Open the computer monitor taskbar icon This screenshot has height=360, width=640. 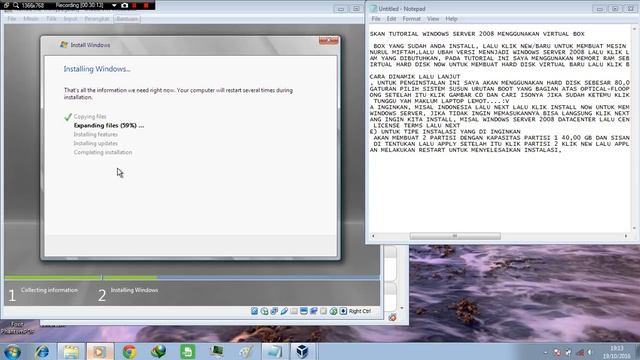coord(216,351)
